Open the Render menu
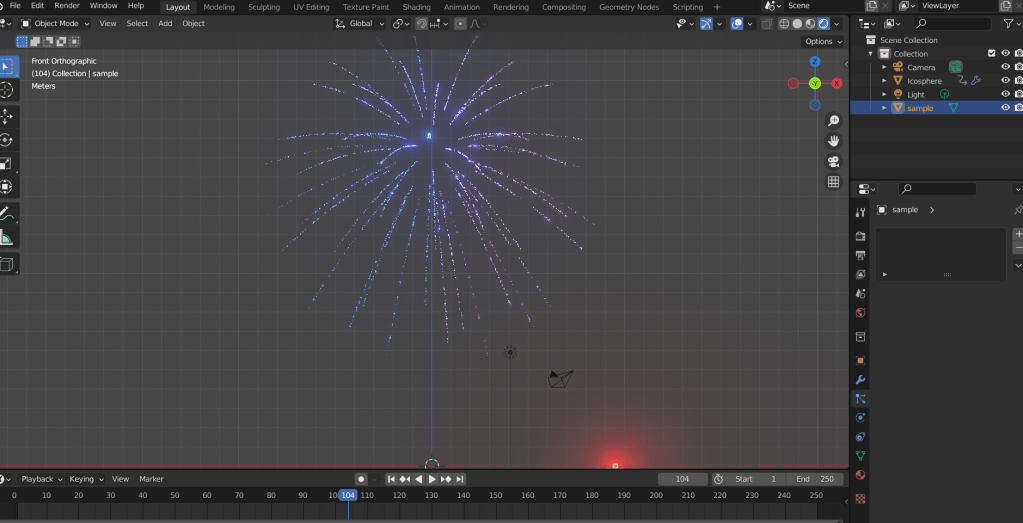The image size is (1023, 523). point(67,6)
